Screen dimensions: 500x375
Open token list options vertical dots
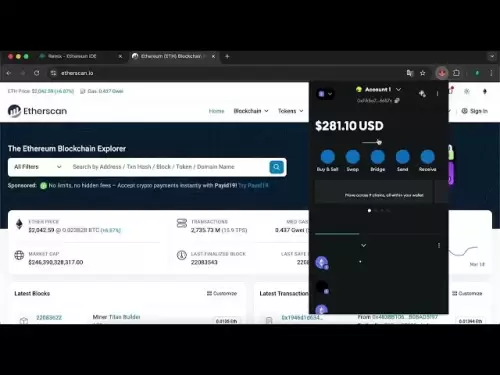tap(439, 246)
